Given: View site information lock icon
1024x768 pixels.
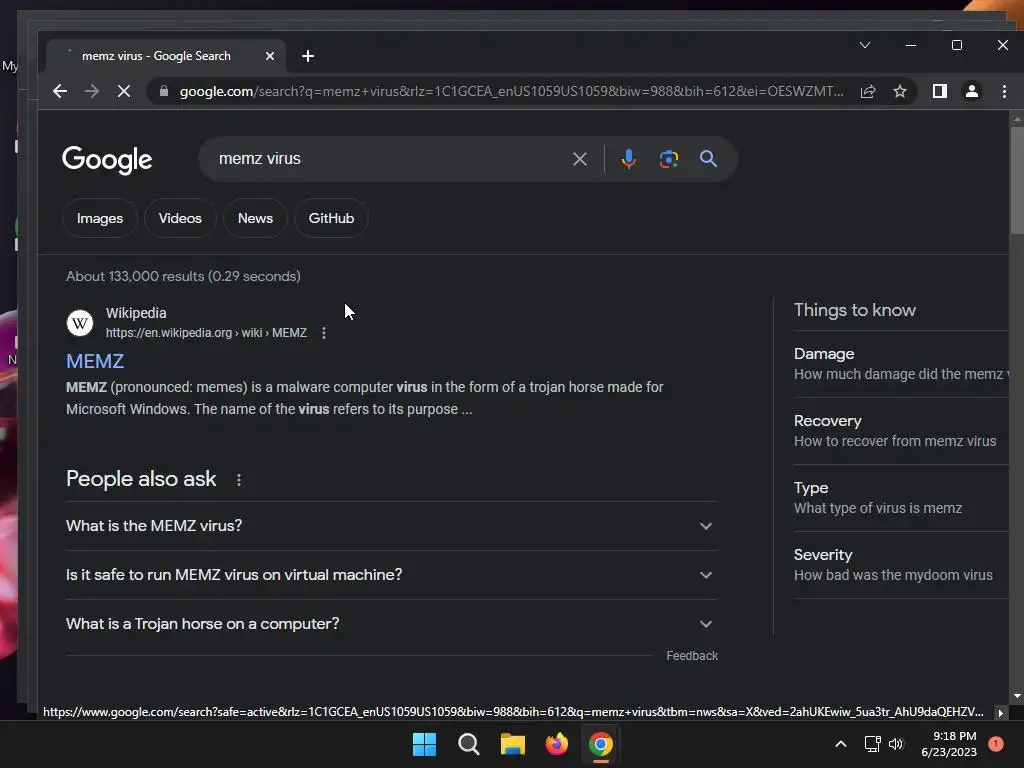Looking at the screenshot, I should [164, 91].
